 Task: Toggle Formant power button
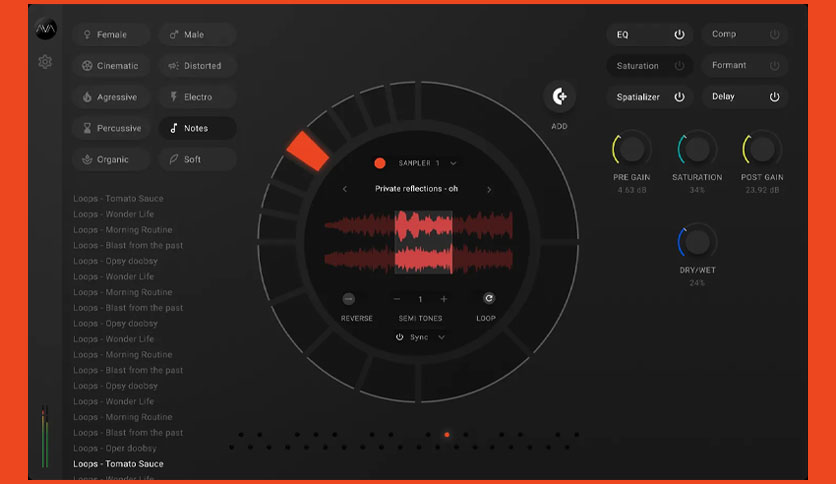coord(775,66)
